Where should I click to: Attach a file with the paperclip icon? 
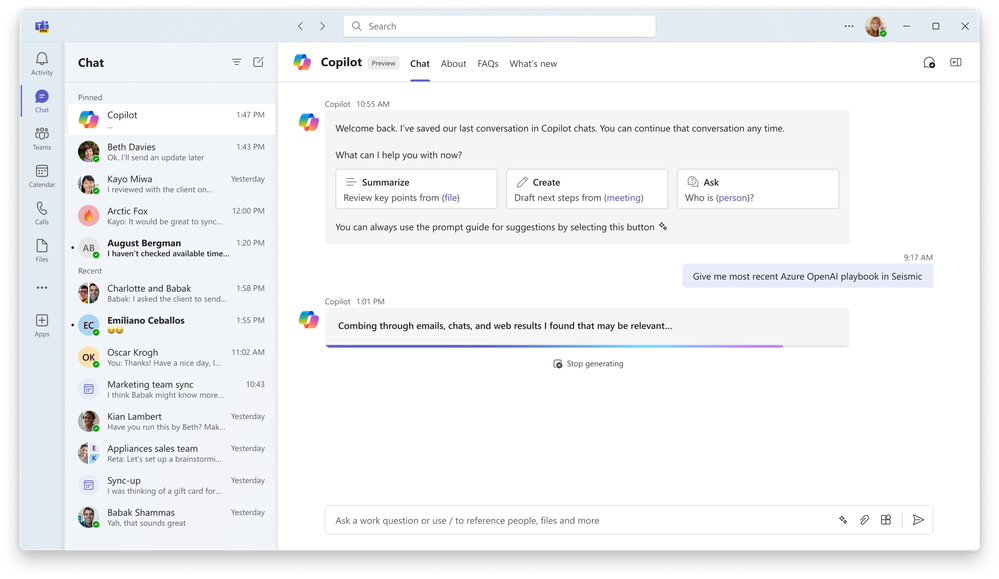pos(865,520)
